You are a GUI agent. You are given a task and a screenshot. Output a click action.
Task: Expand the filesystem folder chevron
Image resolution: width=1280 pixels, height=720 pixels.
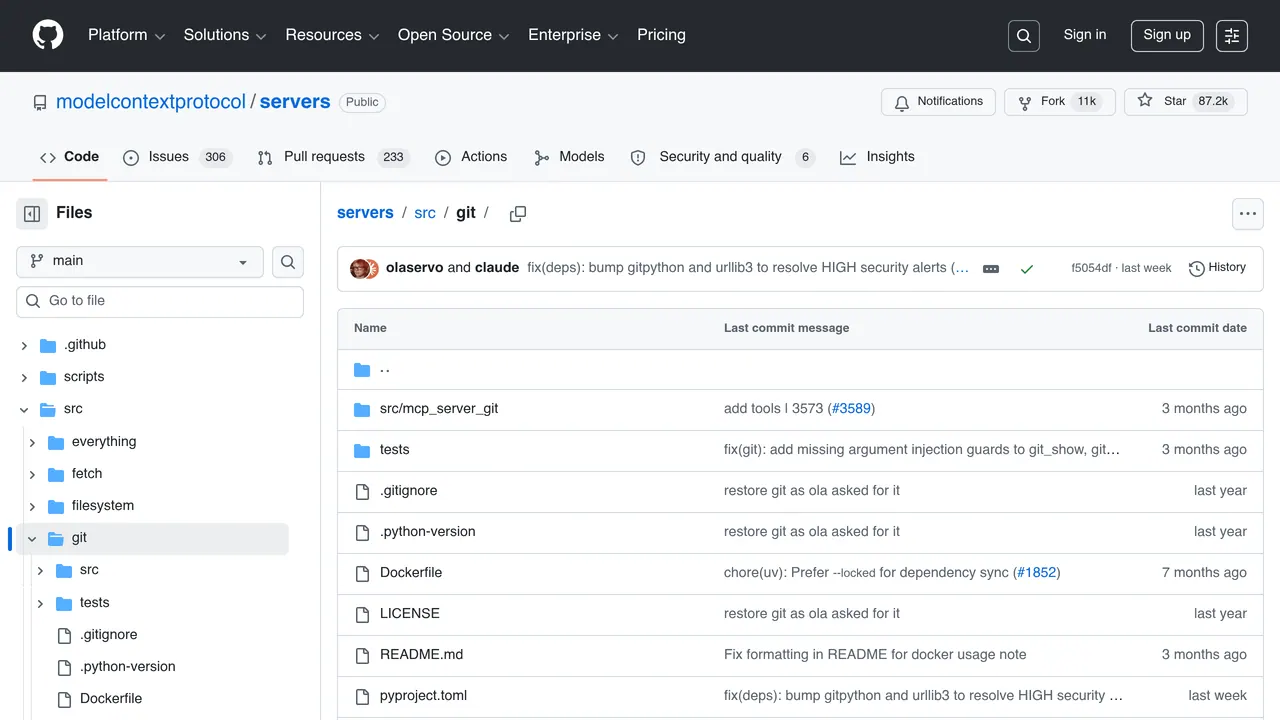(32, 506)
